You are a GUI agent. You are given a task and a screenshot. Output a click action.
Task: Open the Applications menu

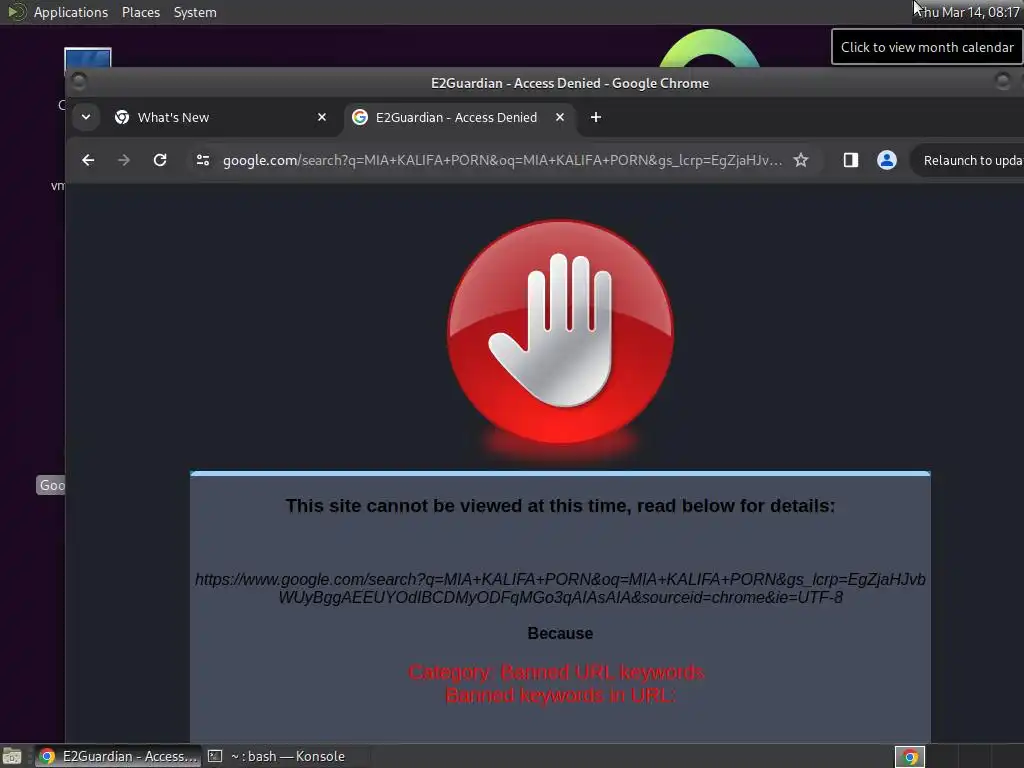[x=71, y=12]
